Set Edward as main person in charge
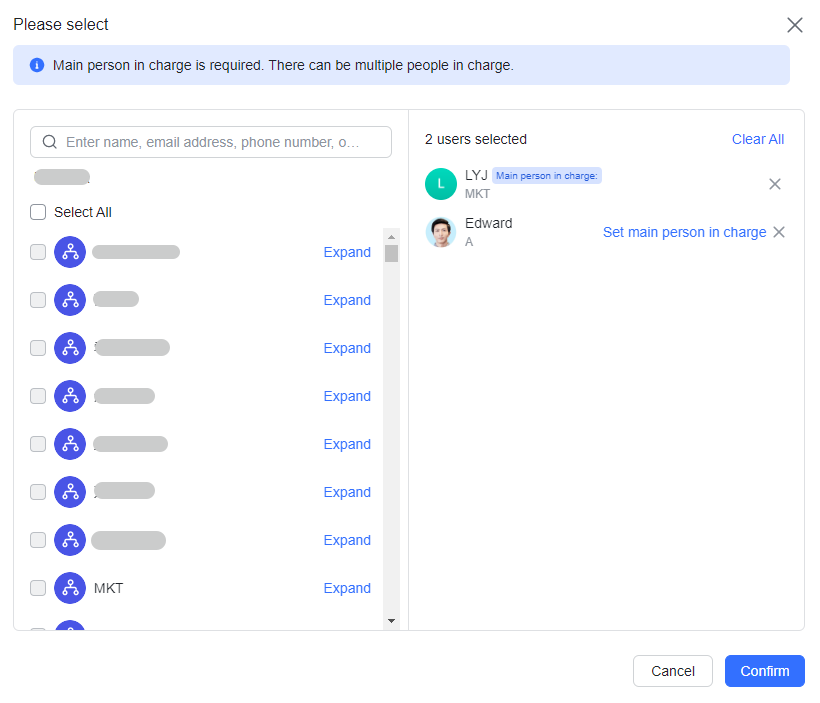The height and width of the screenshot is (703, 820). 684,232
